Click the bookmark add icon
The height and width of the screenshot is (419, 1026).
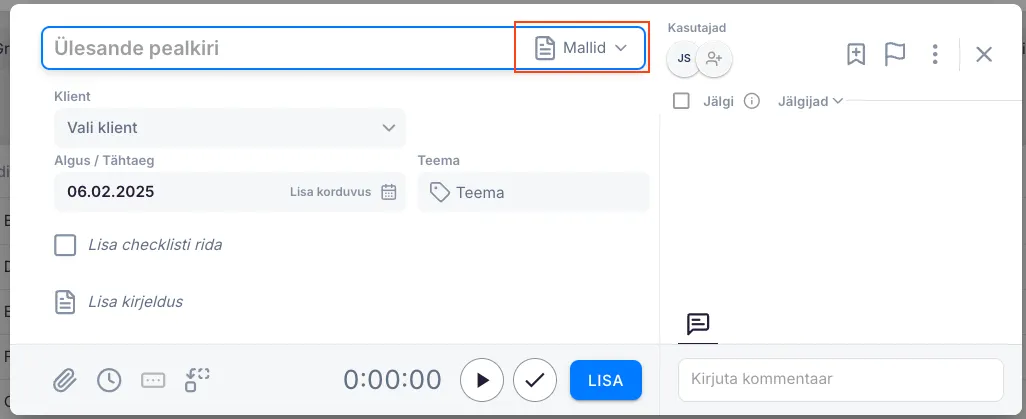pos(856,54)
